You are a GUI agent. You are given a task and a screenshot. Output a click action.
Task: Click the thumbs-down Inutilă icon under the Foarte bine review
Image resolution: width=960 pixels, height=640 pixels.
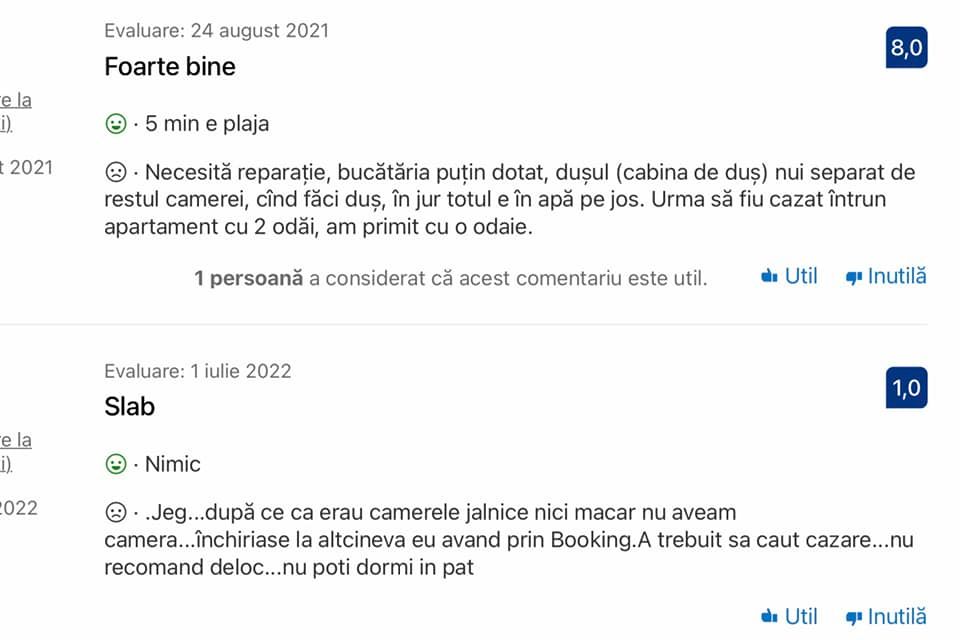[853, 277]
